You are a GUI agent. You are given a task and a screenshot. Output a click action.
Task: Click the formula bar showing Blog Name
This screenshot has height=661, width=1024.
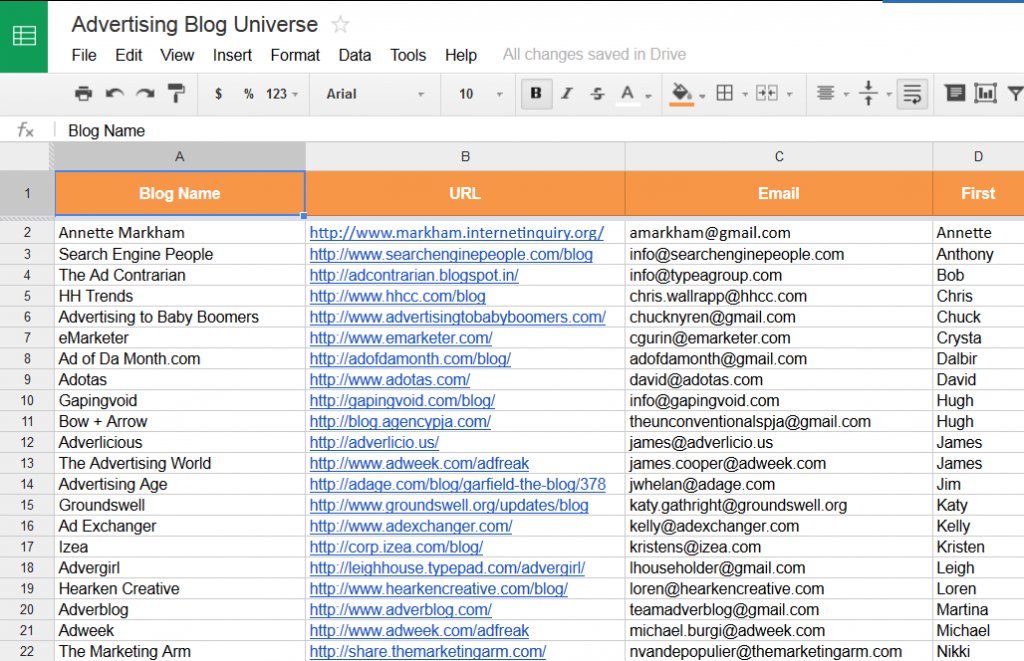539,130
